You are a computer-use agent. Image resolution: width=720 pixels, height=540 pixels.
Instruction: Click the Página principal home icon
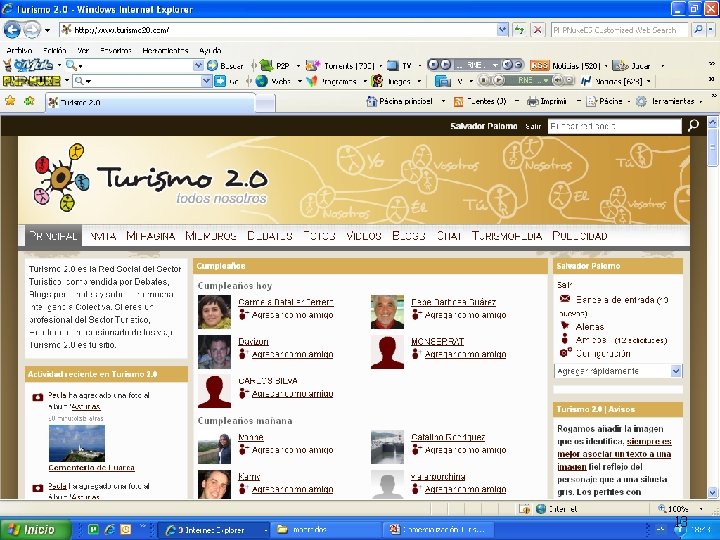(x=371, y=101)
